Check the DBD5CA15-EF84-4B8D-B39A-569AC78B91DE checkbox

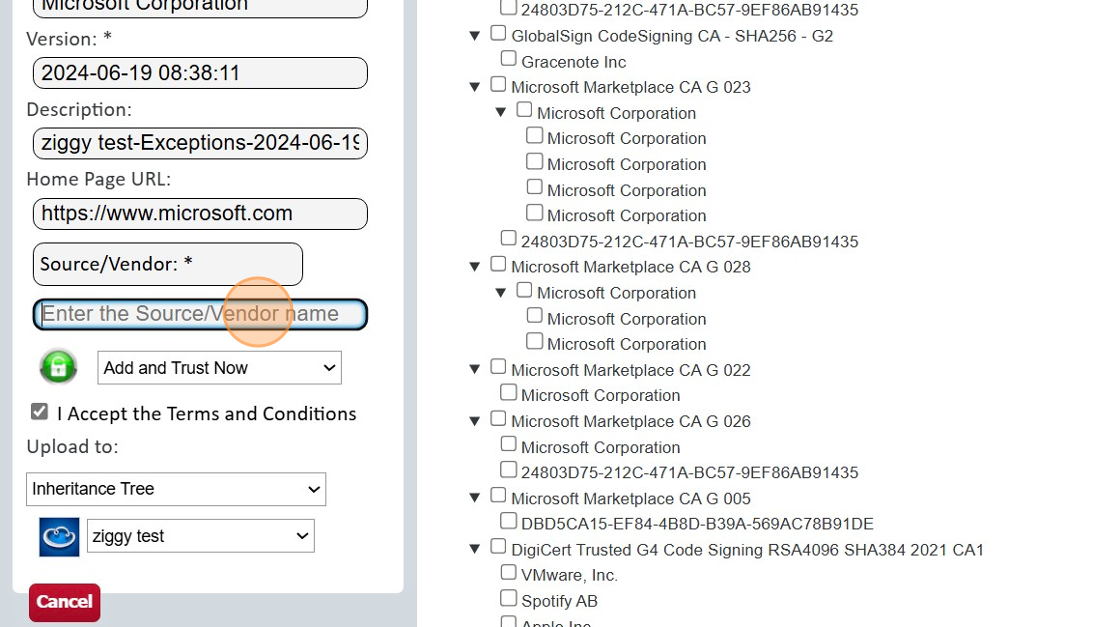pyautogui.click(x=508, y=522)
